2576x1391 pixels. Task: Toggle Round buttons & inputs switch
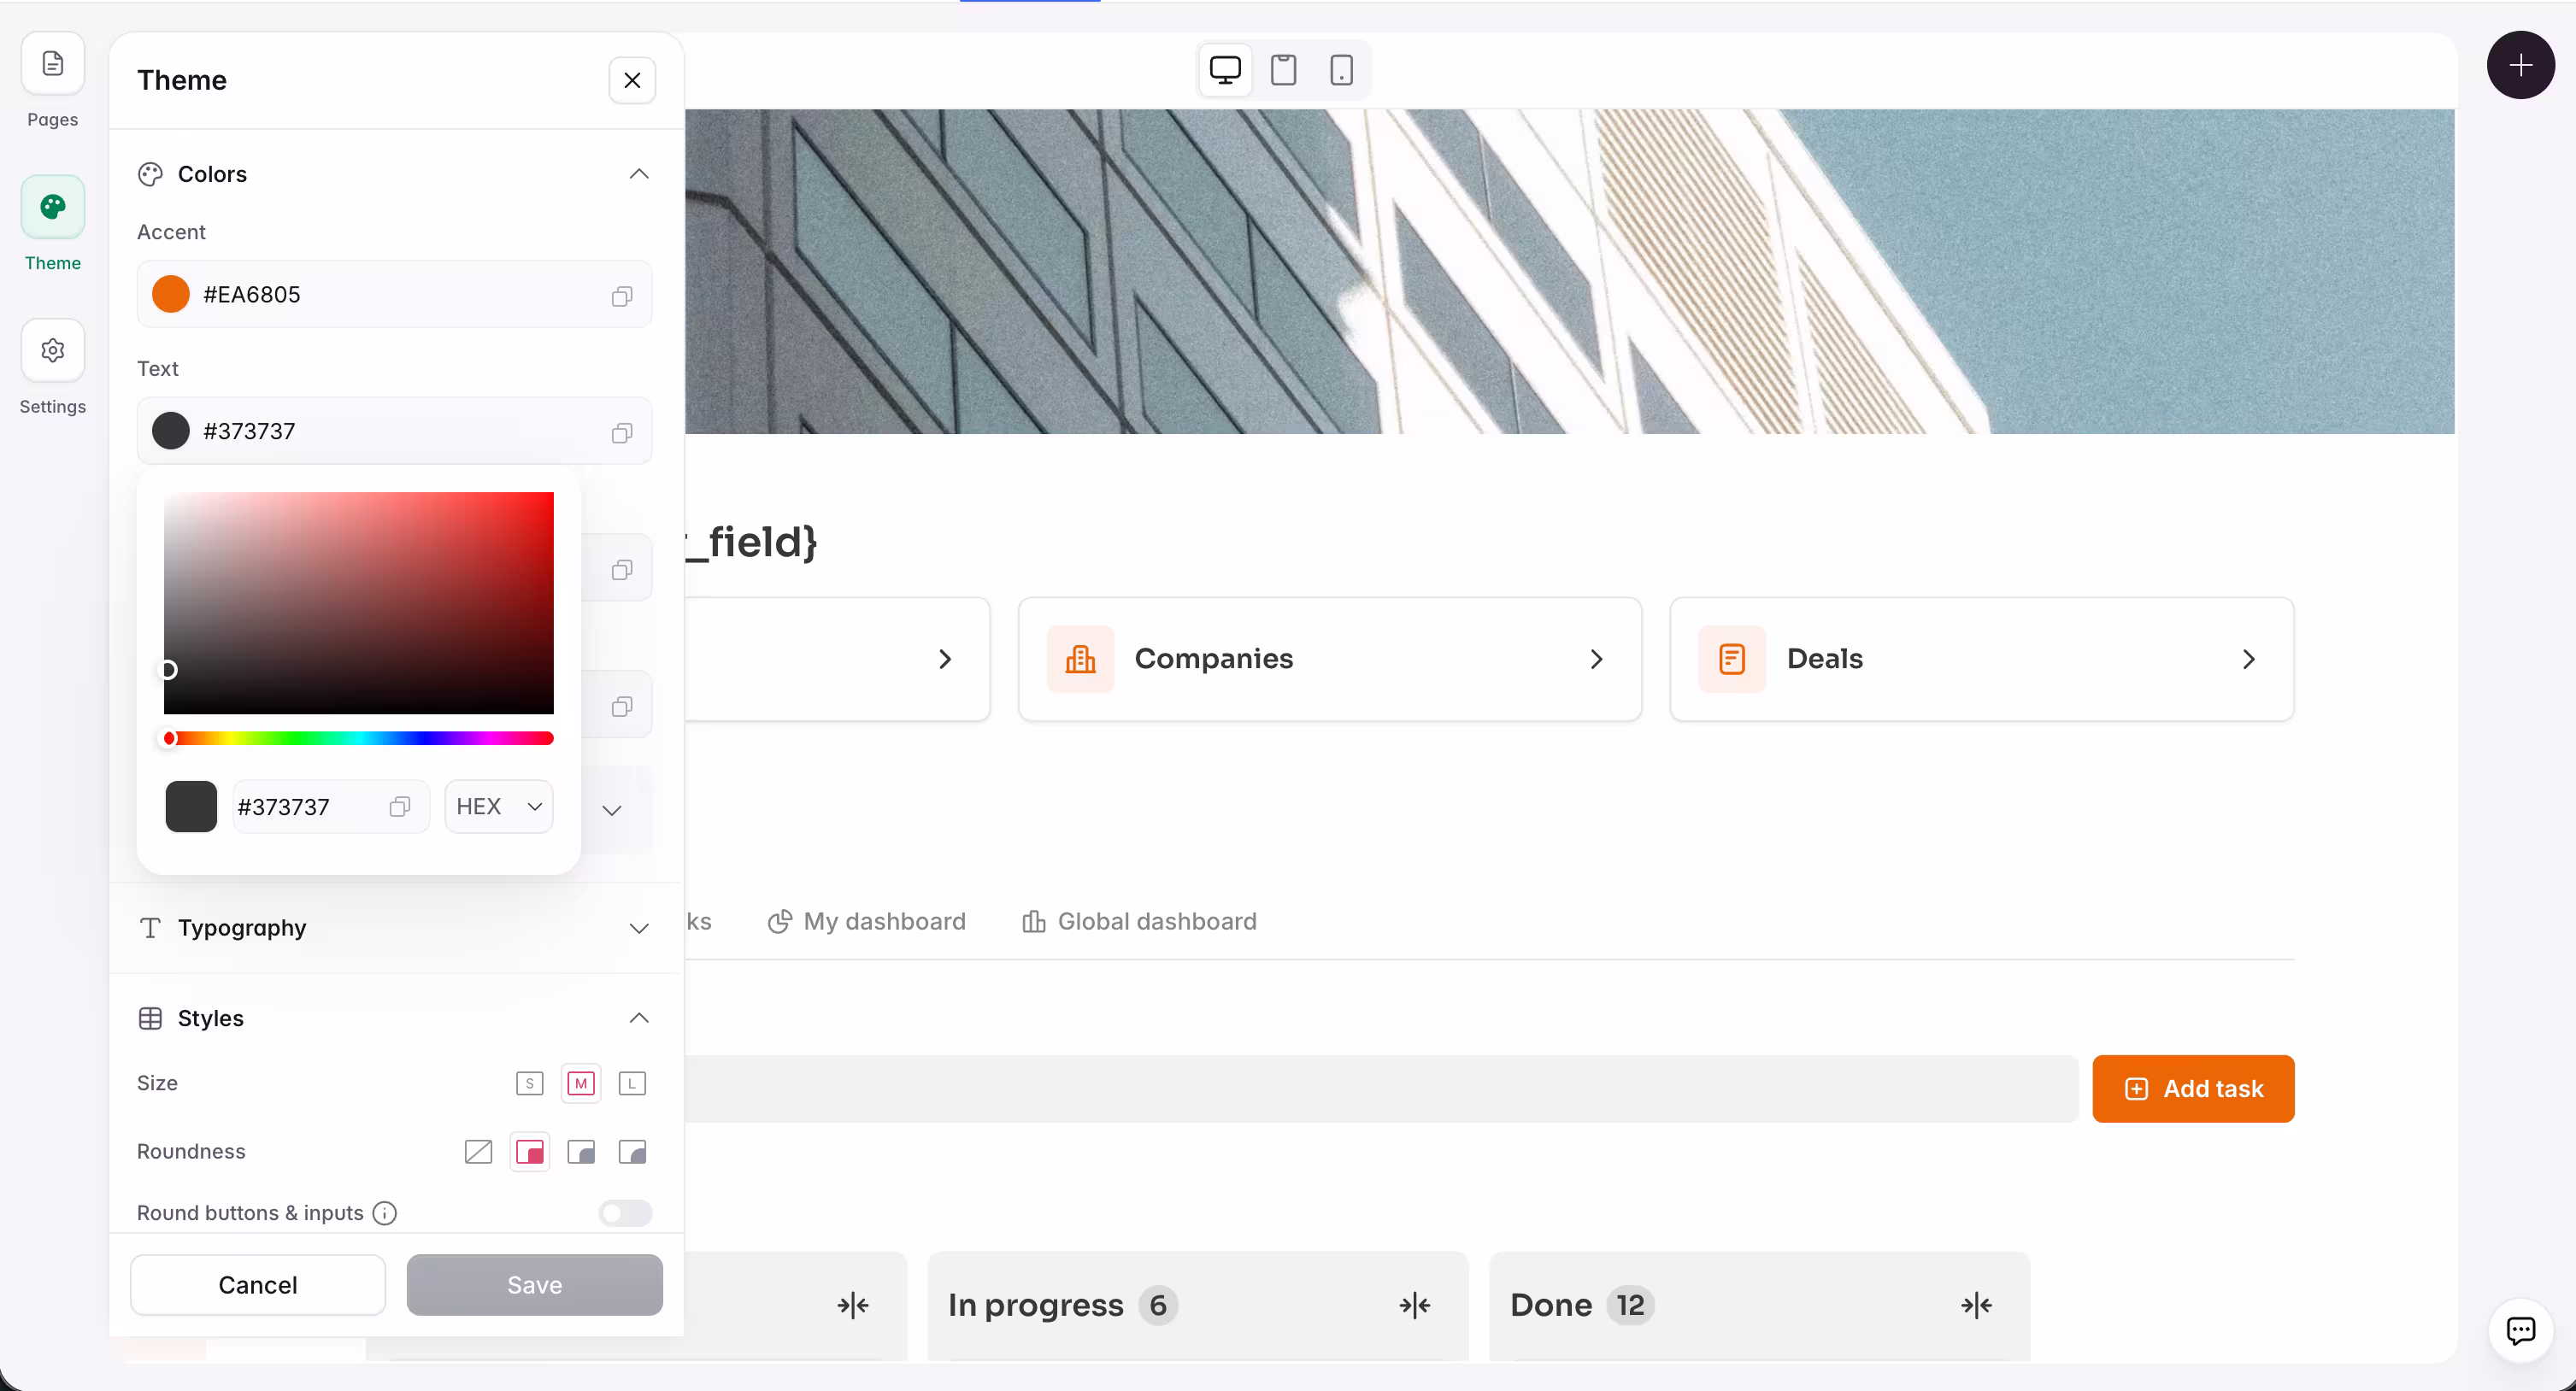624,1213
